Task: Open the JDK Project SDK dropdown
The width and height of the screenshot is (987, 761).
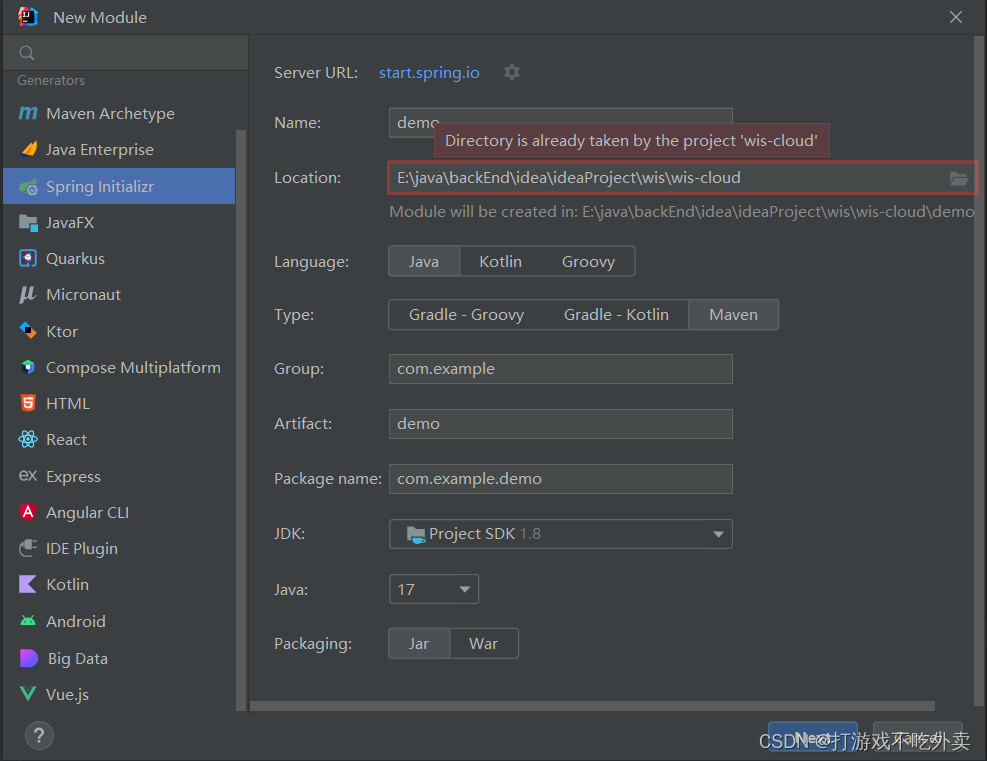Action: coord(561,534)
